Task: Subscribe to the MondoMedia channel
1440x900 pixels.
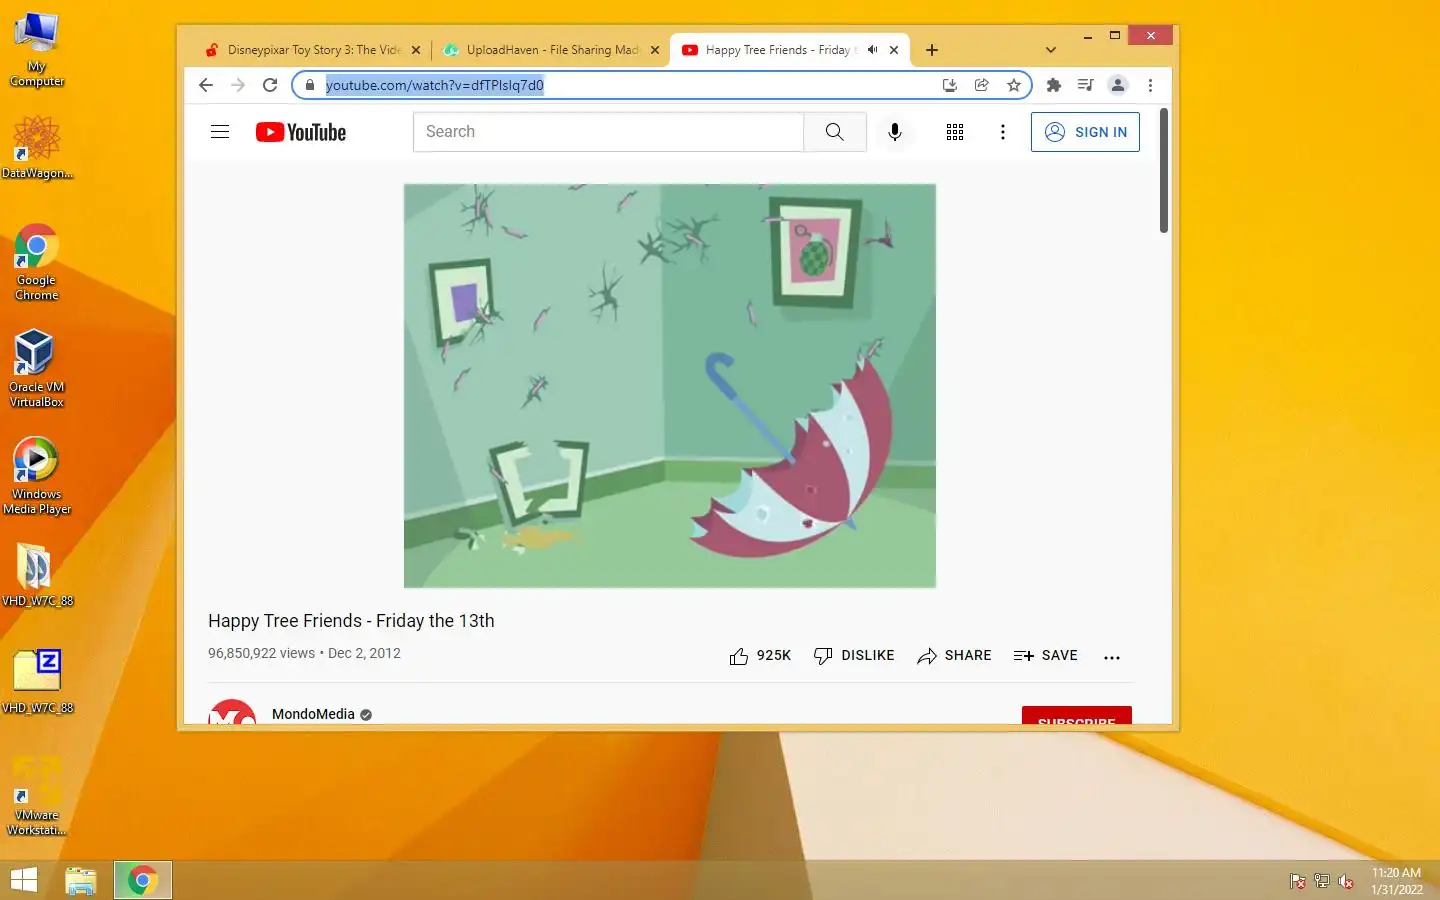Action: coord(1077,716)
